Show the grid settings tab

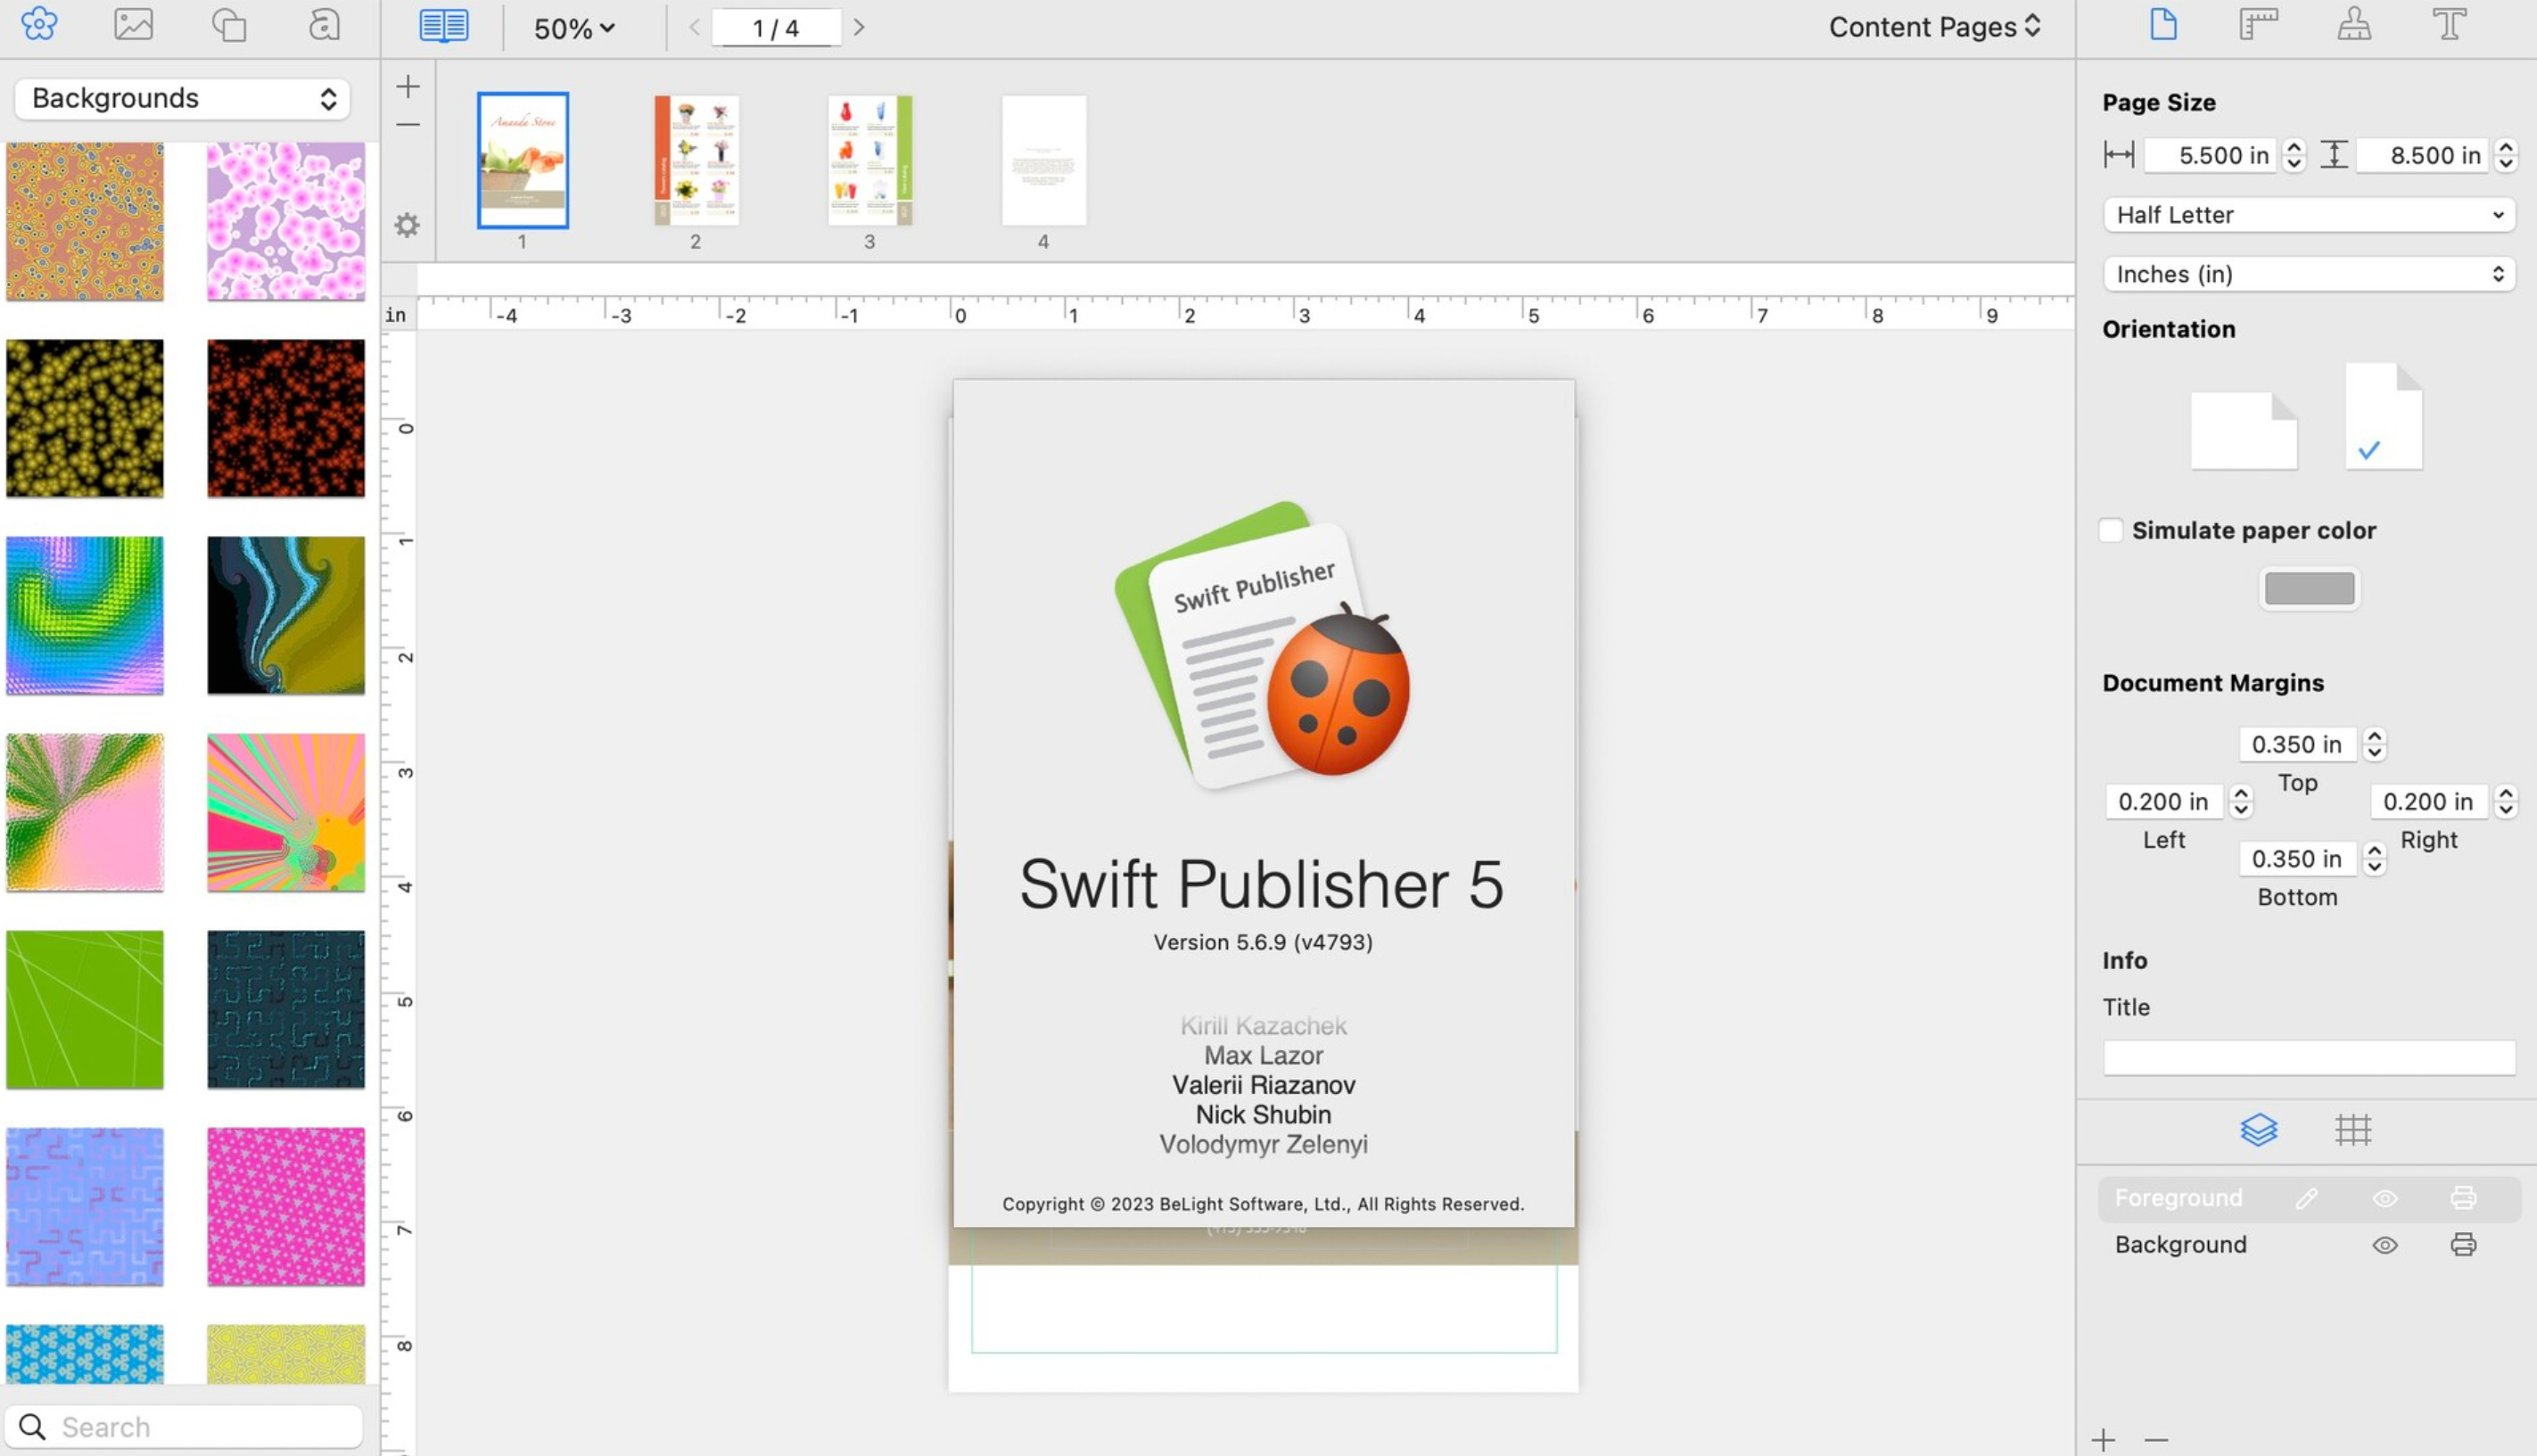[2353, 1130]
